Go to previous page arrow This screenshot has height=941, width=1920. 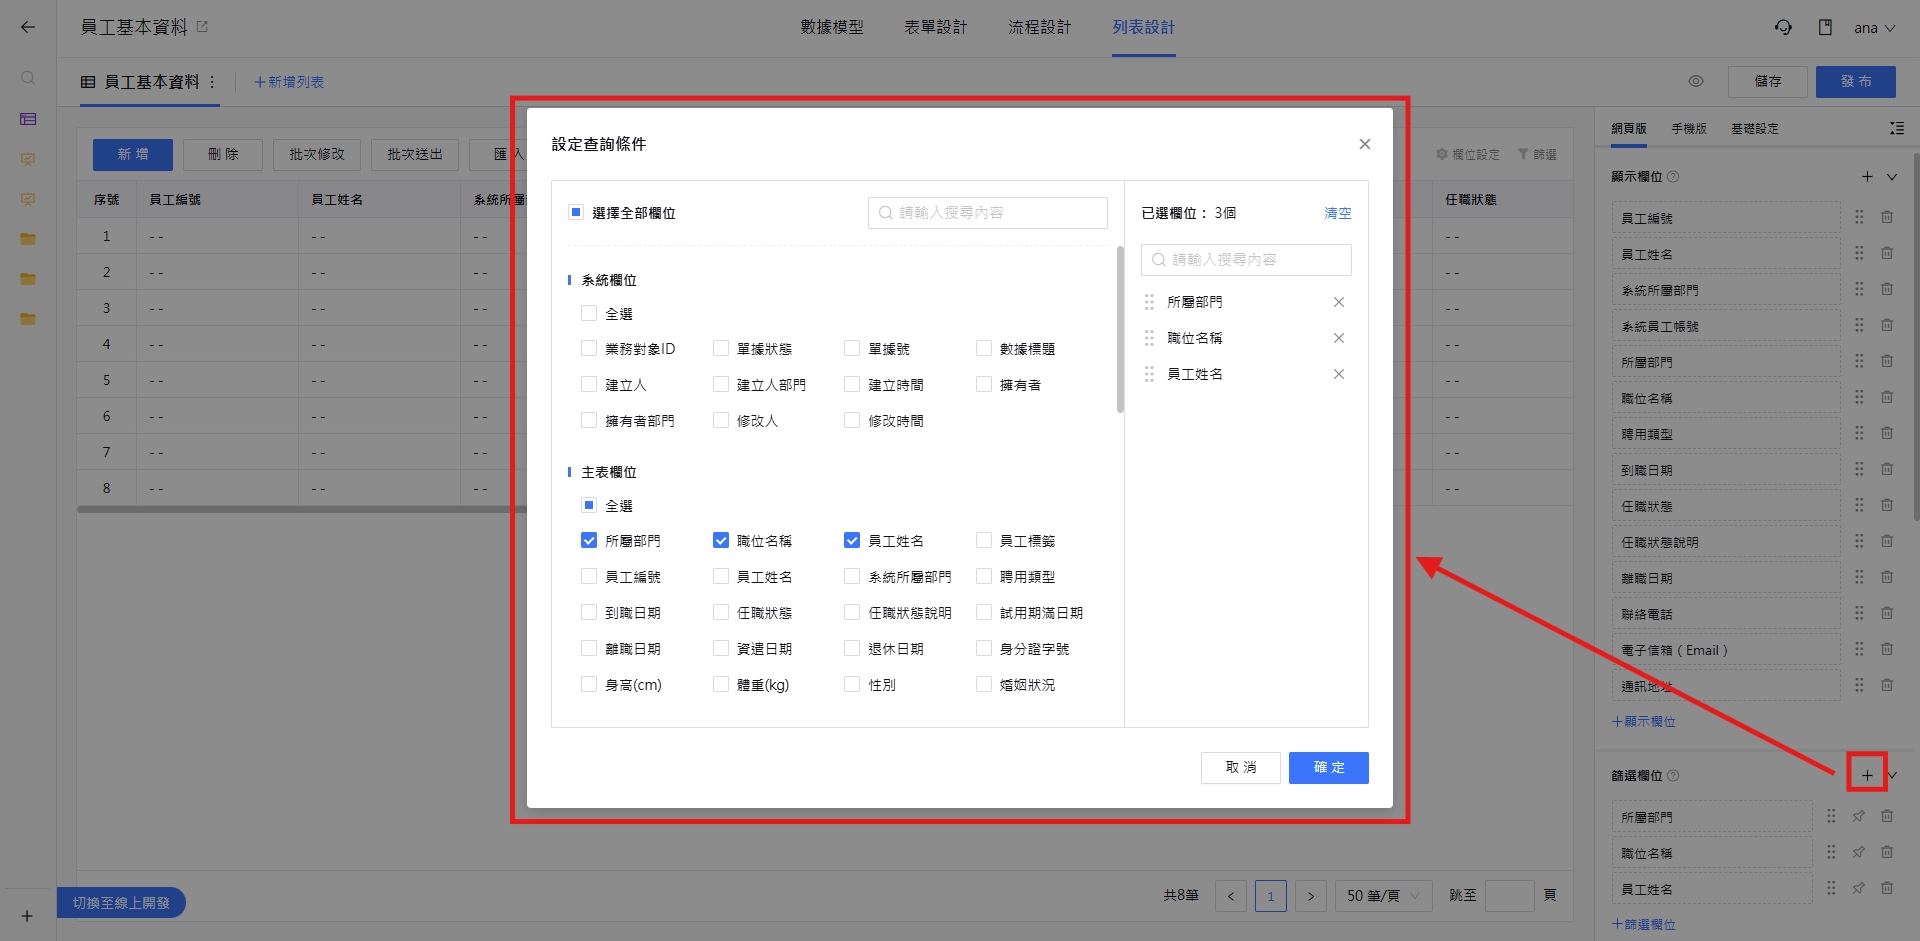(x=1231, y=896)
